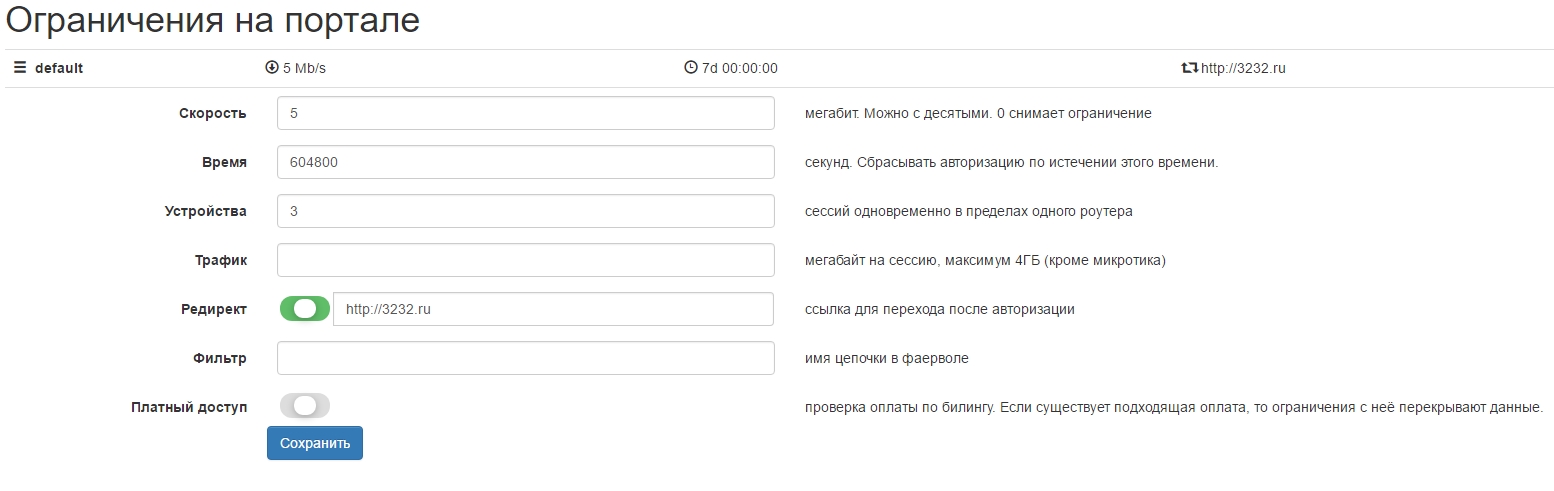
Task: Click the Редирект label text
Action: 213,309
